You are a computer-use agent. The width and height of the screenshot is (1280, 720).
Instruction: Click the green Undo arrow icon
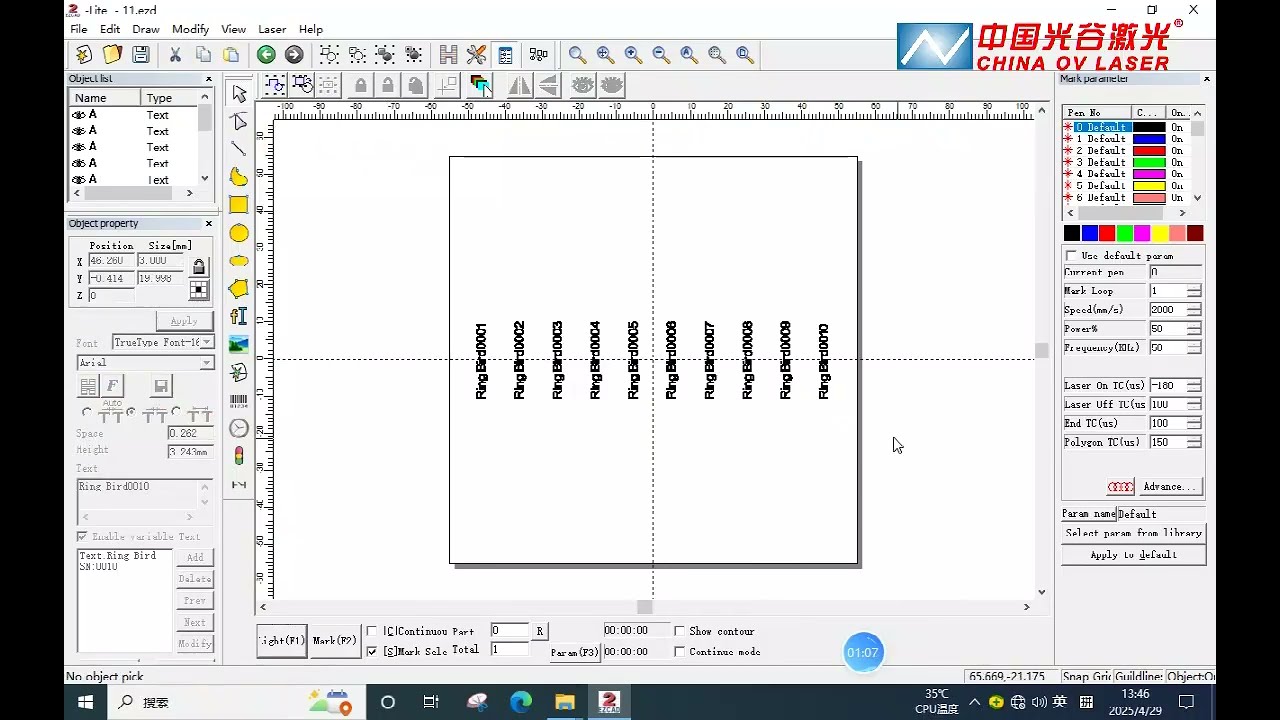[266, 54]
